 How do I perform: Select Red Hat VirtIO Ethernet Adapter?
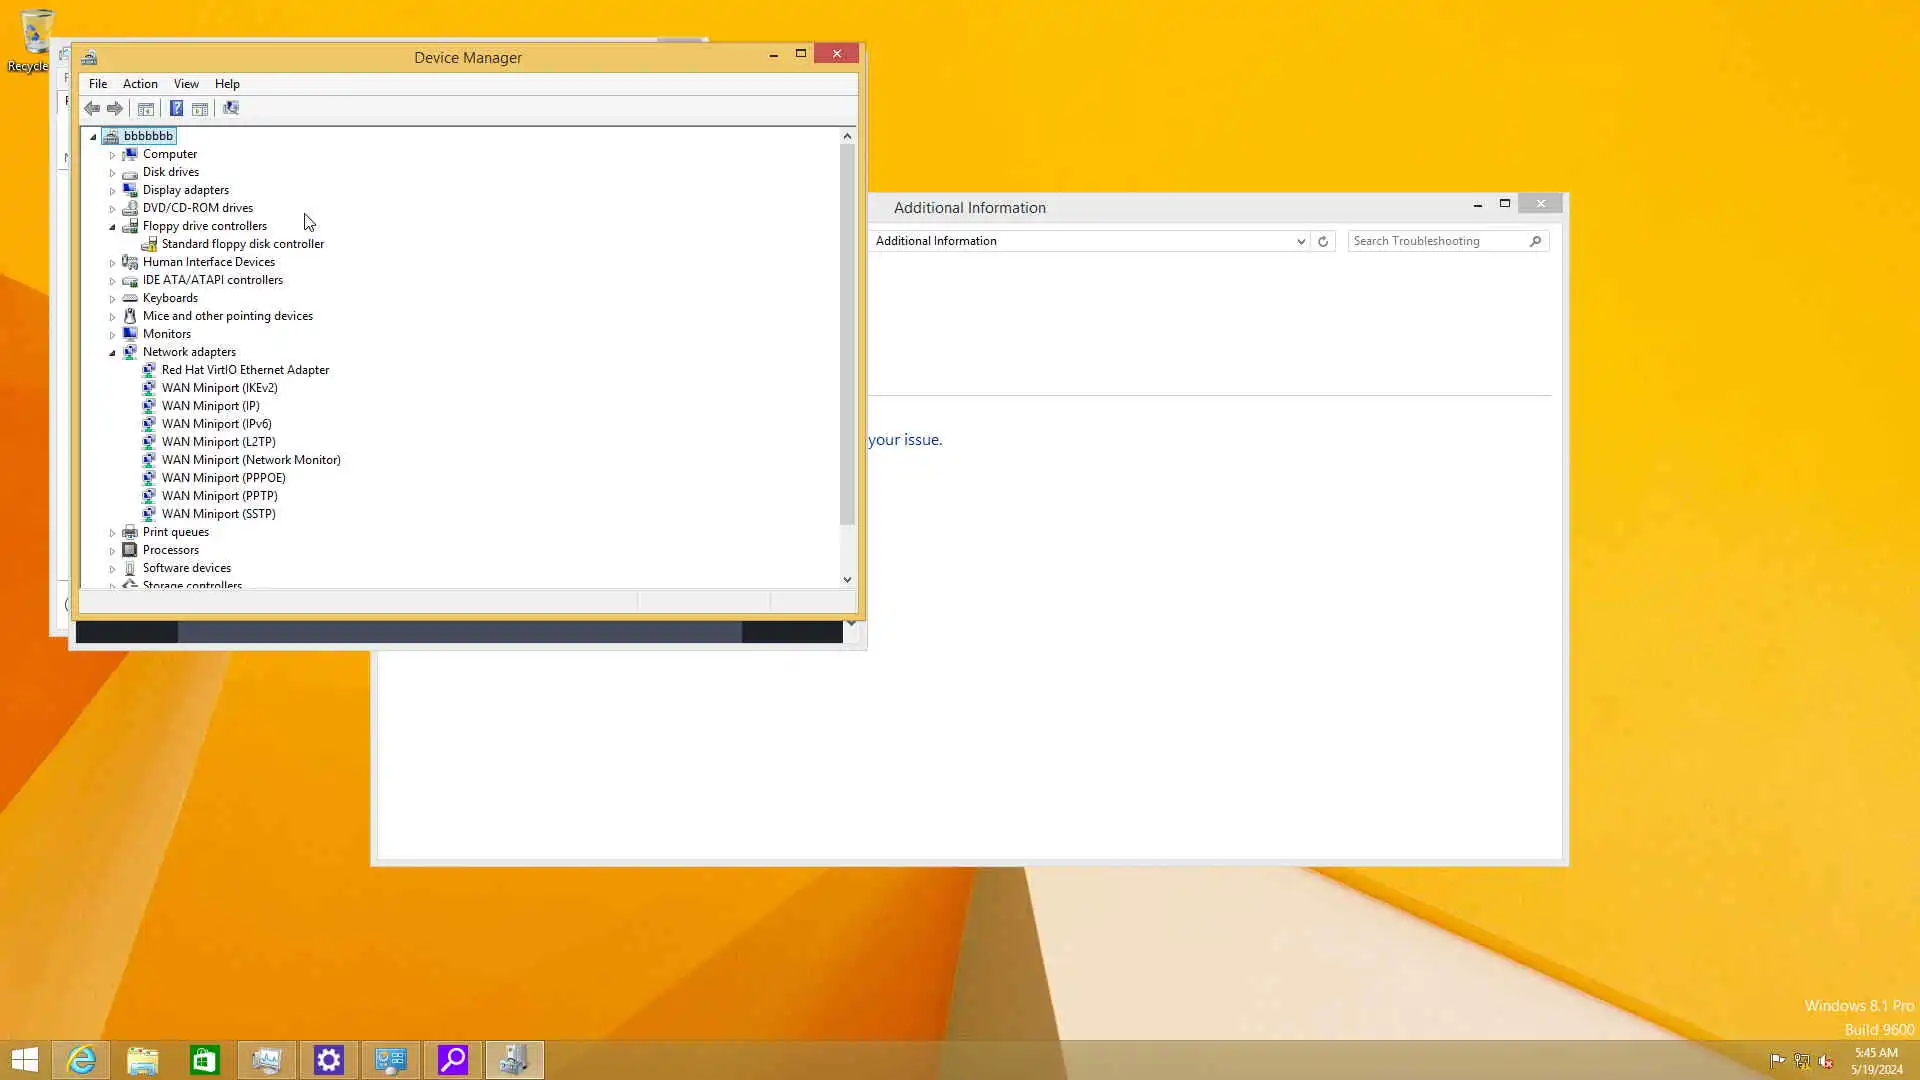(245, 370)
